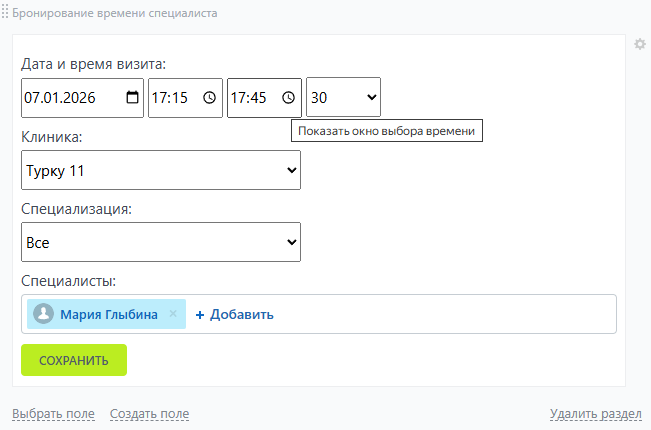The height and width of the screenshot is (430, 651).
Task: Focus the end time value 17:45
Action: (249, 98)
